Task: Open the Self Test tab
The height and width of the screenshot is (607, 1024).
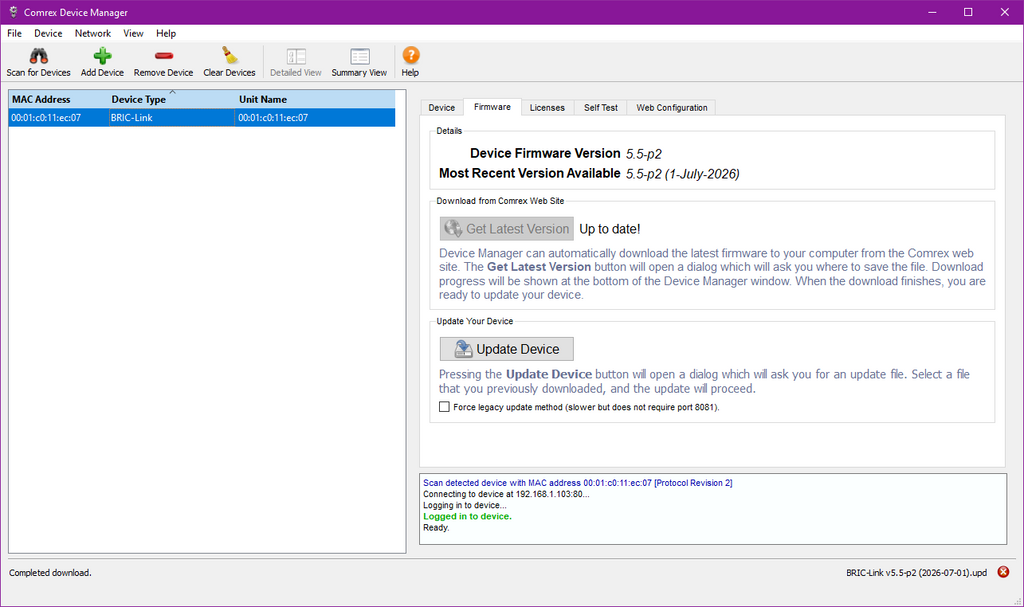Action: [601, 108]
